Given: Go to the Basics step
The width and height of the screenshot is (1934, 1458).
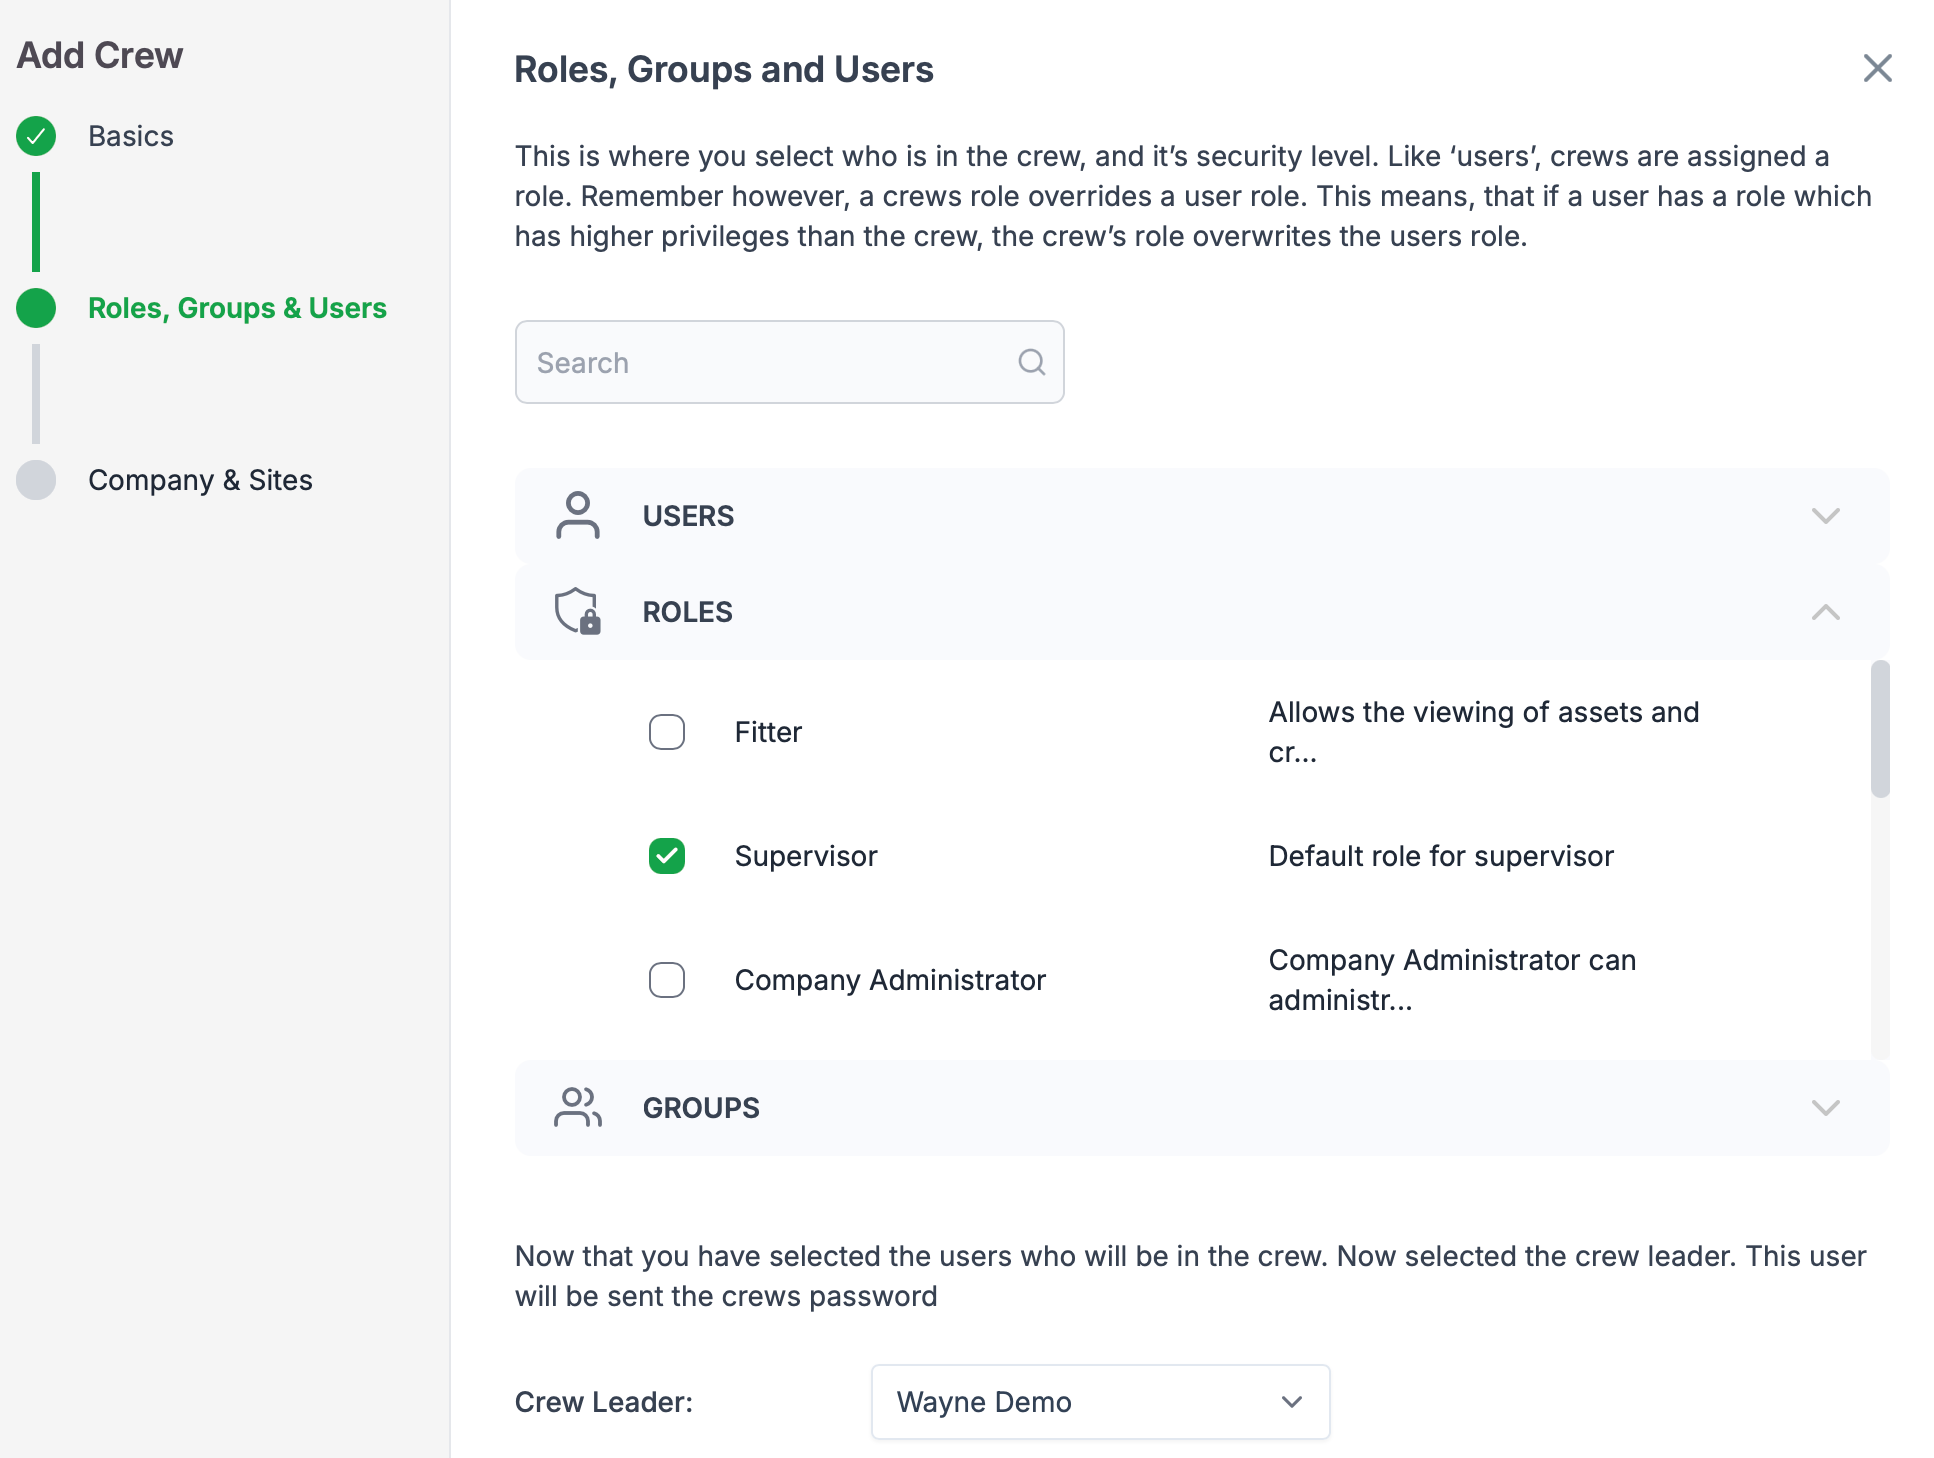Looking at the screenshot, I should pos(130,136).
